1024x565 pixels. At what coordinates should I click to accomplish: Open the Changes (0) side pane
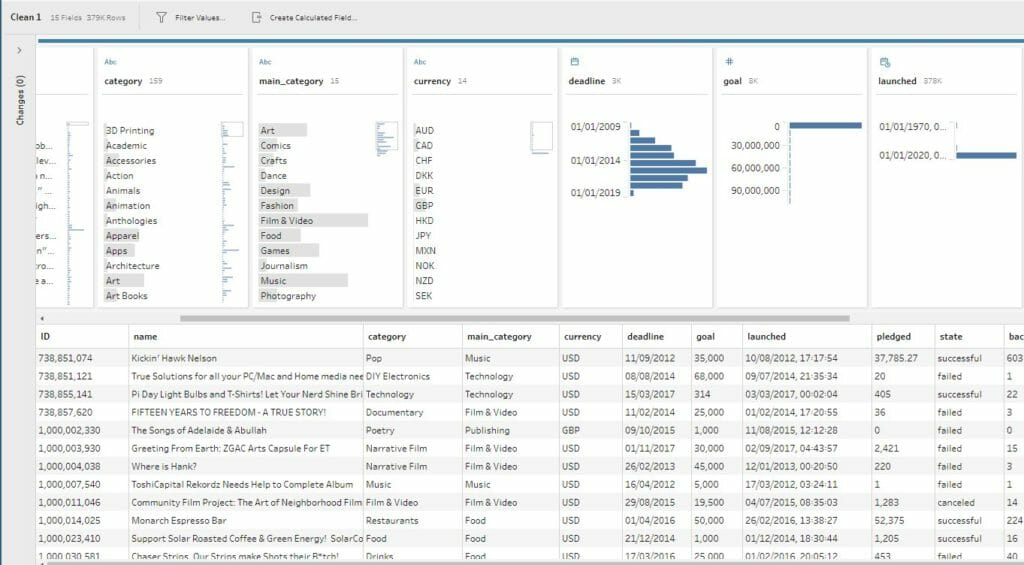[19, 102]
